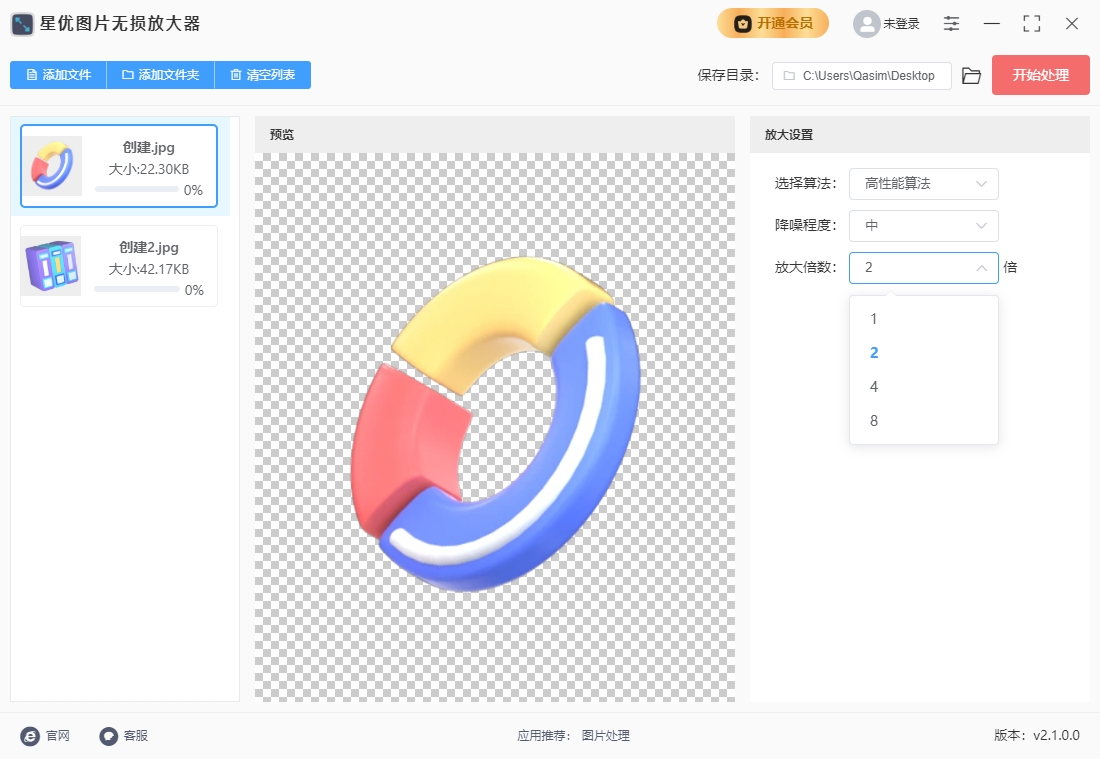Expand the 选择算法 algorithm dropdown
The height and width of the screenshot is (760, 1100).
[x=923, y=184]
